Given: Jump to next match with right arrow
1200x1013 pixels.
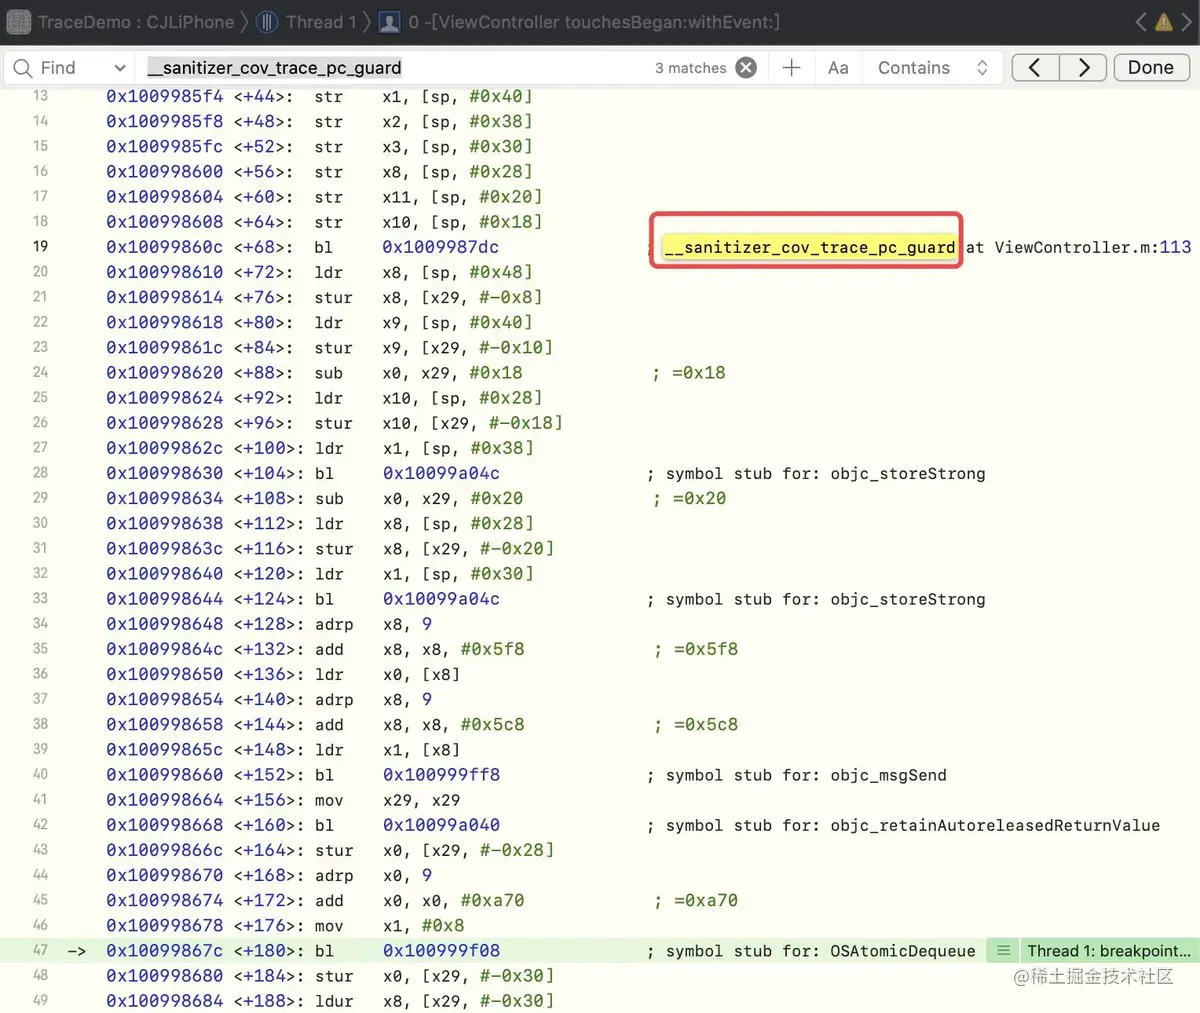Looking at the screenshot, I should pyautogui.click(x=1083, y=67).
